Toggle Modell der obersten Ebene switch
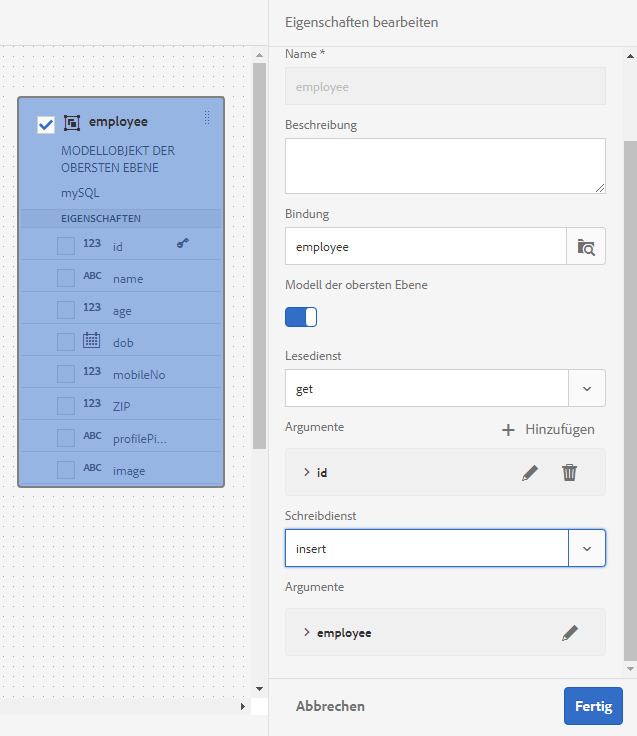Viewport: 637px width, 736px height. [x=301, y=317]
